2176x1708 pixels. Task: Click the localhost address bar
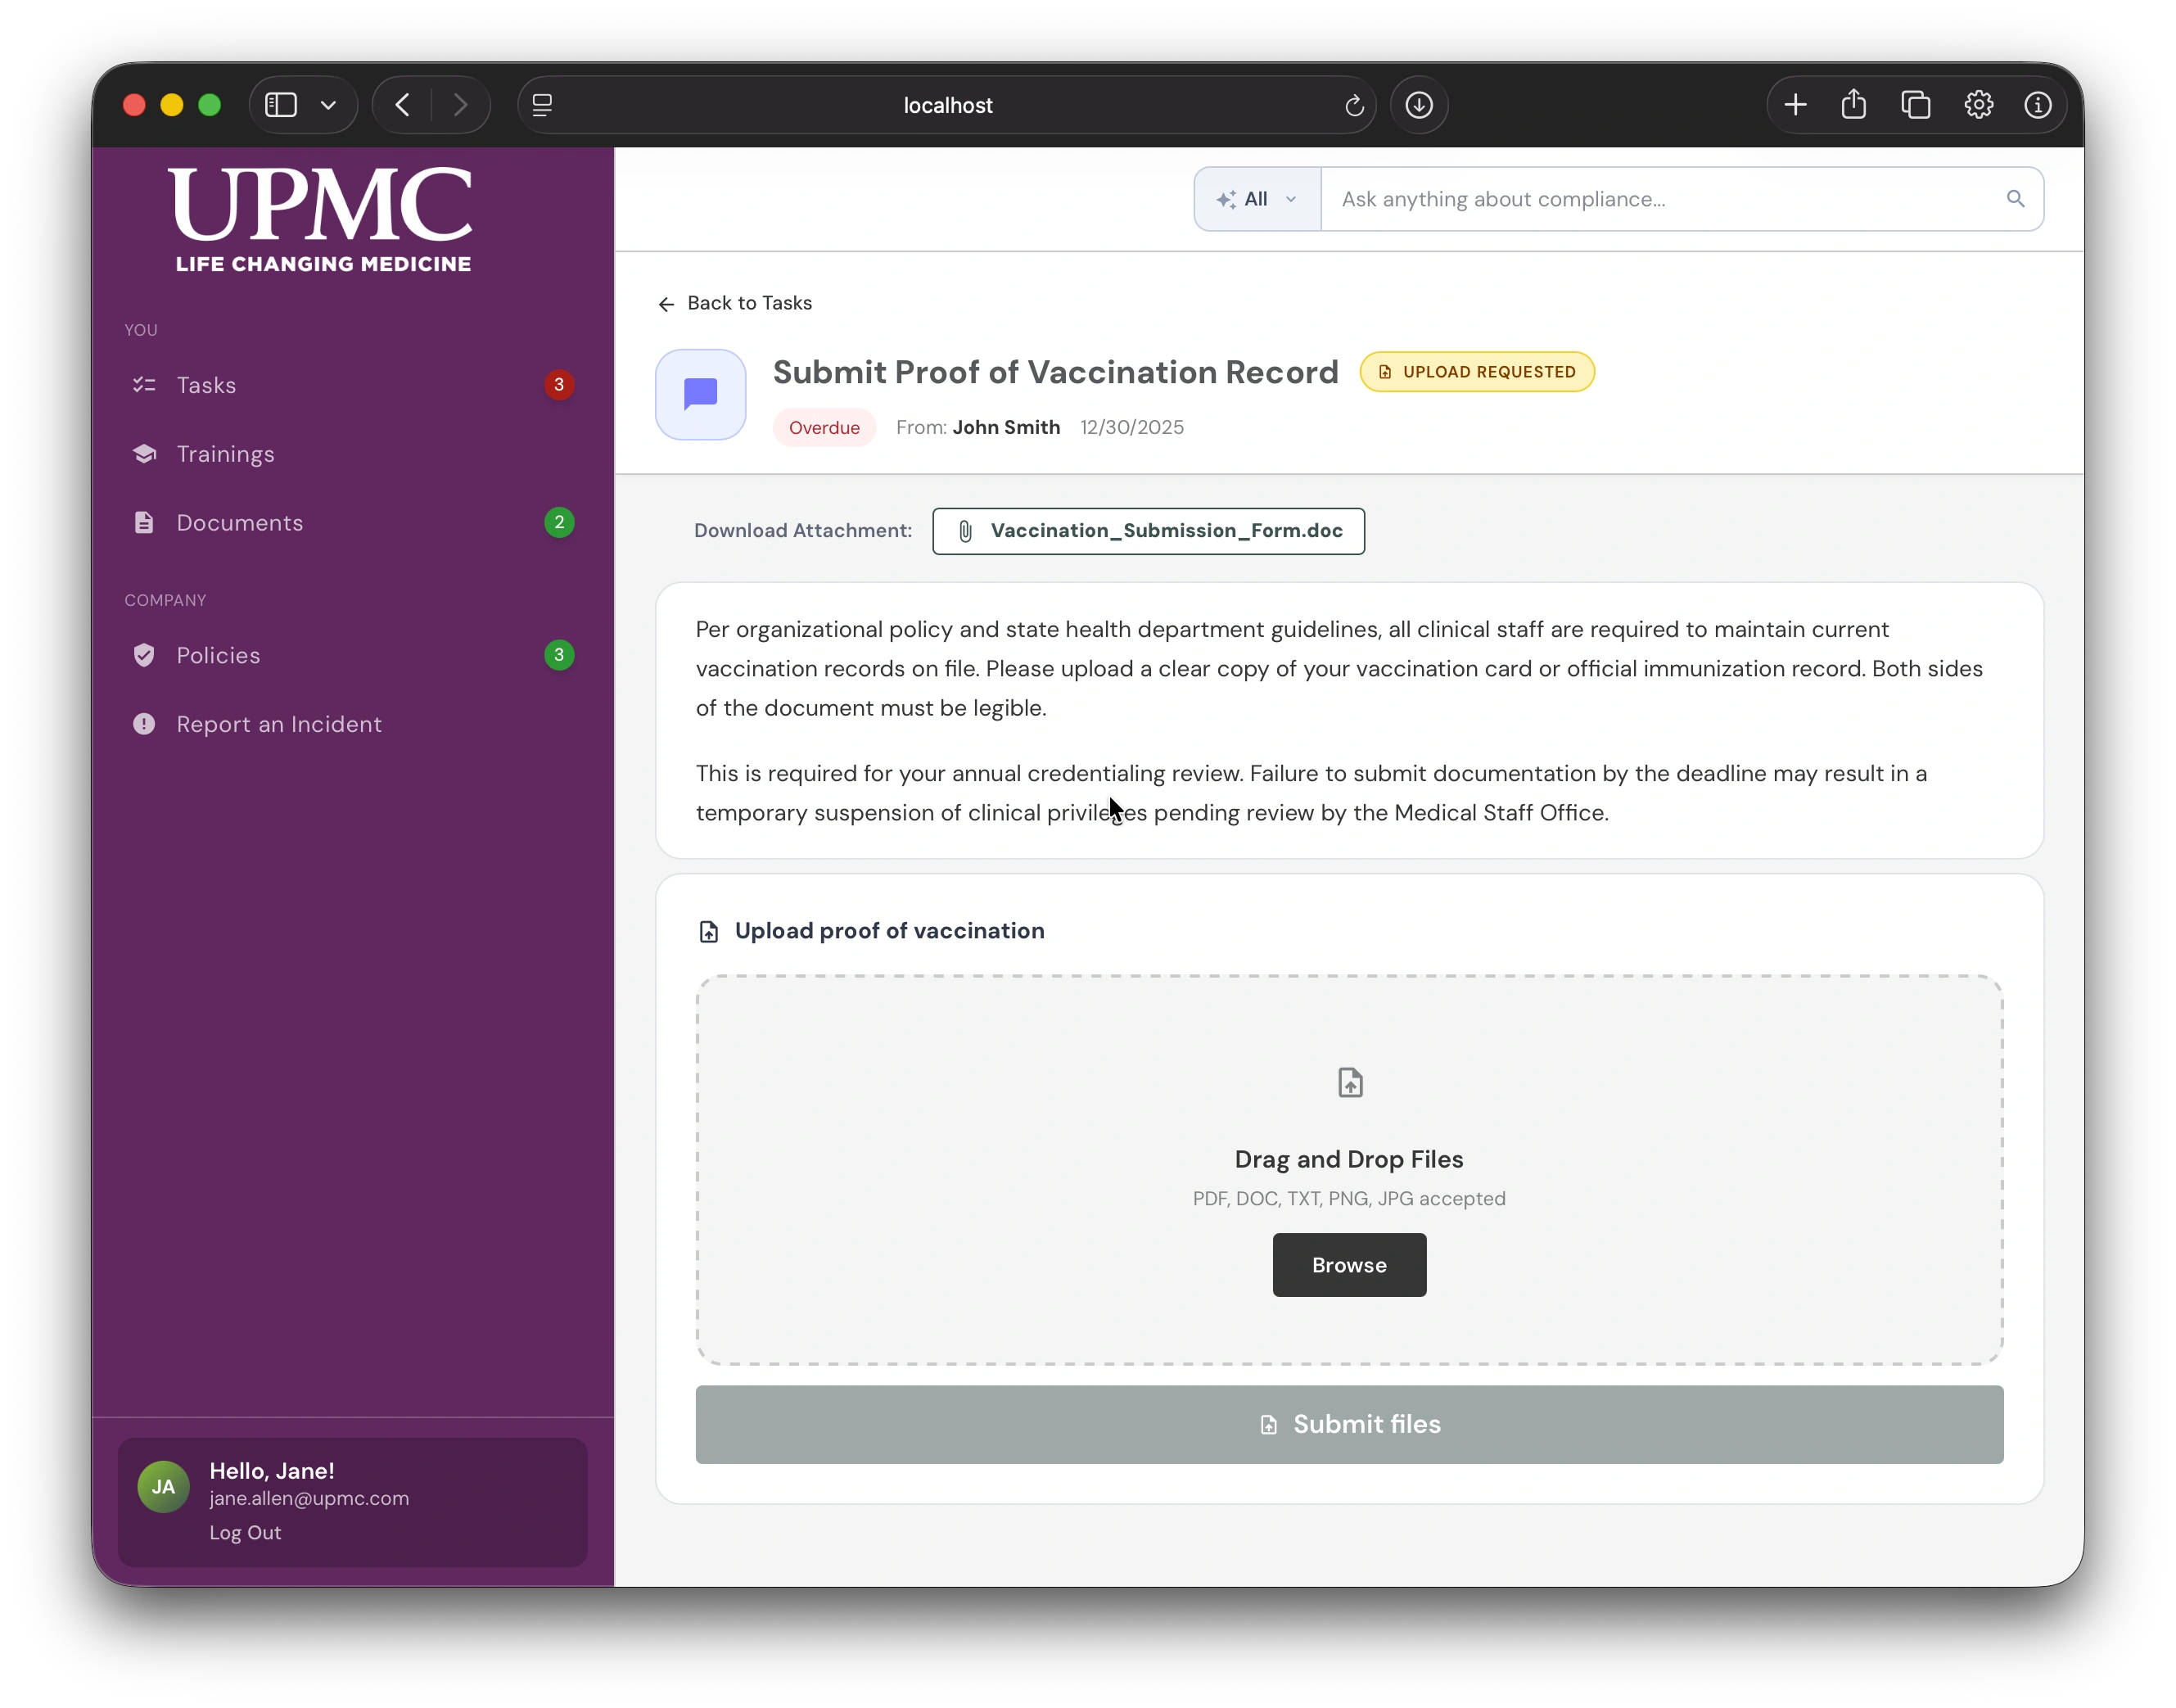click(x=947, y=105)
